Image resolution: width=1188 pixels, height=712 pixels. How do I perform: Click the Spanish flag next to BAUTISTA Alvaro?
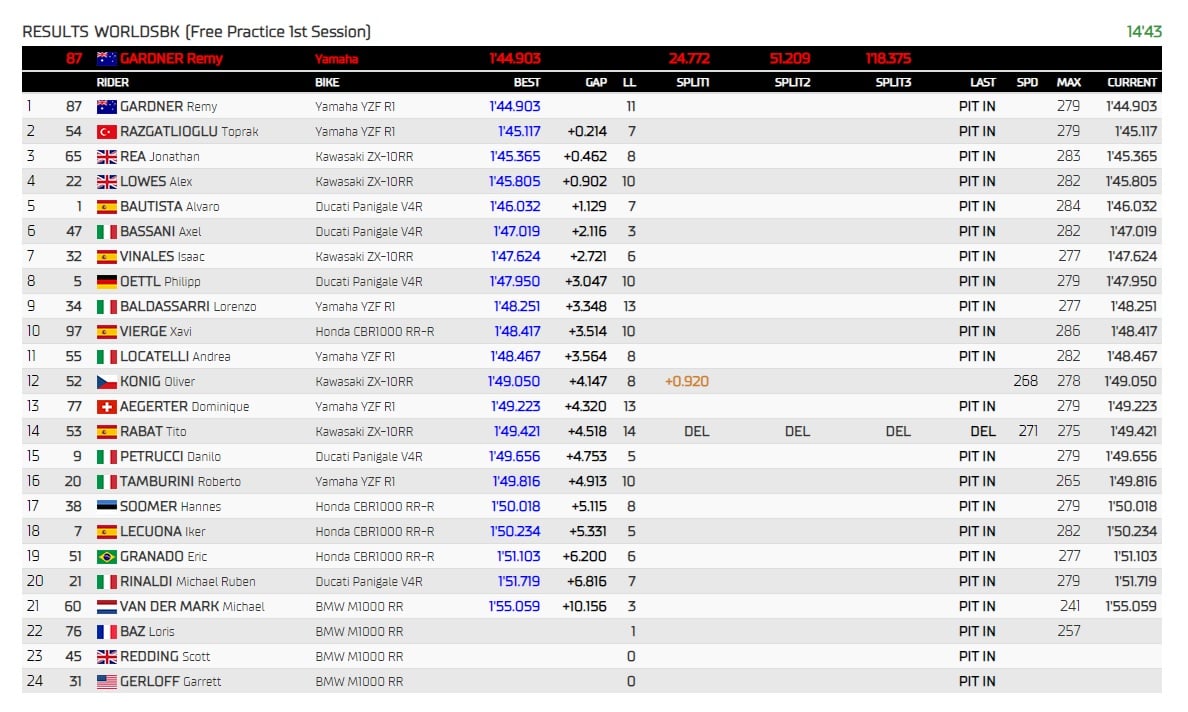[107, 207]
